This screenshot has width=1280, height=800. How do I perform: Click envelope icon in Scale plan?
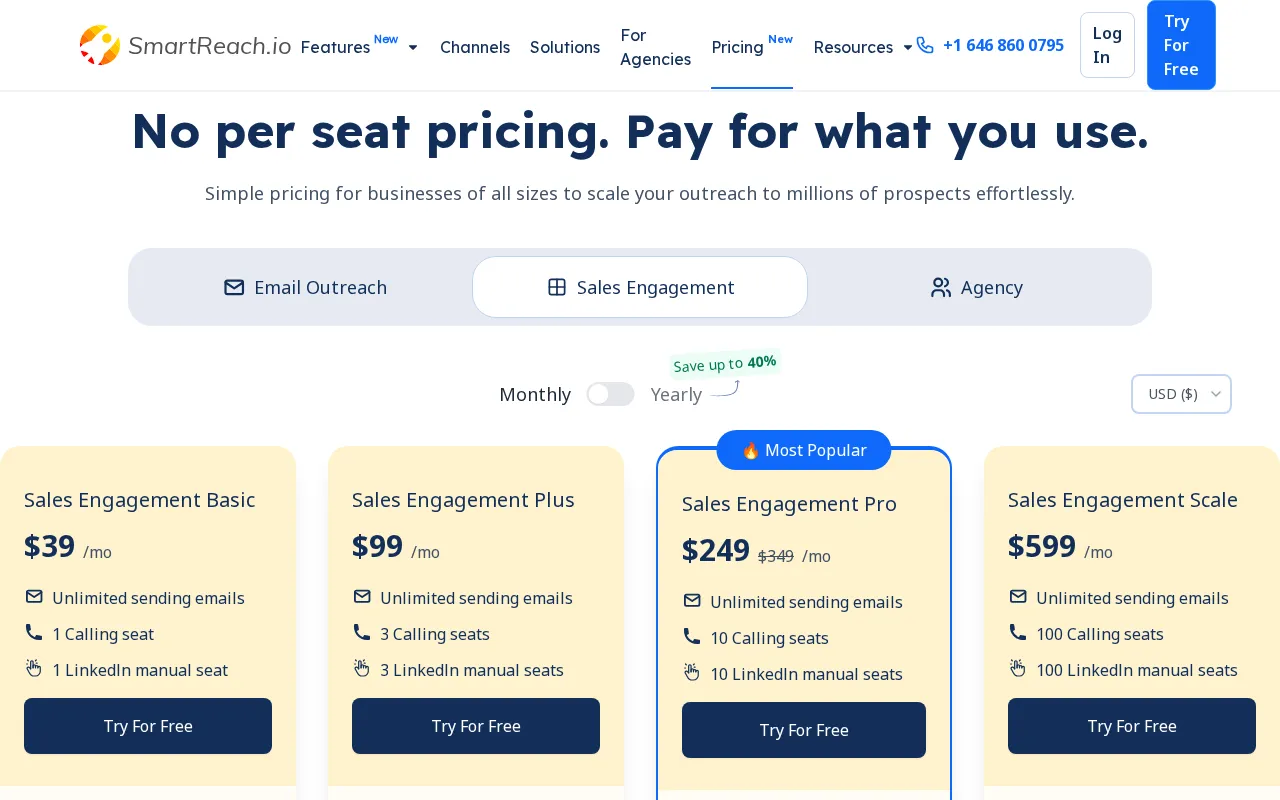pos(1018,597)
